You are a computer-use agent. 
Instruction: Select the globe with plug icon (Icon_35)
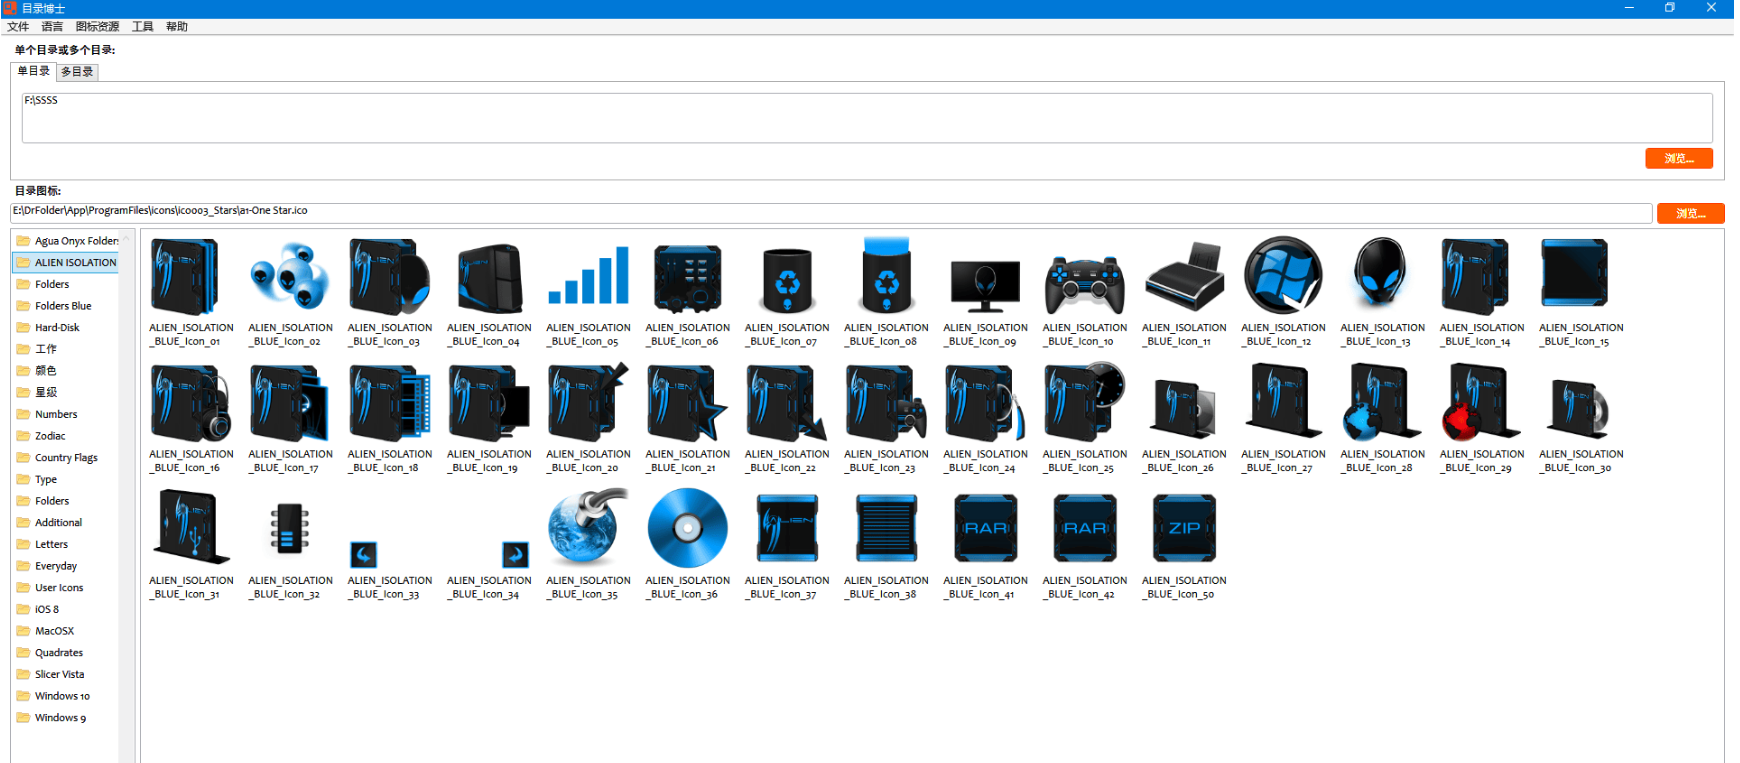point(588,528)
